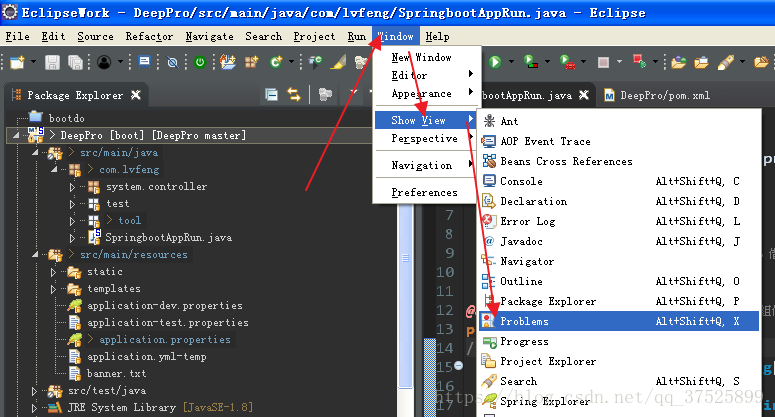775x417 pixels.
Task: Select Preferences in the Window menu
Action: [x=427, y=192]
